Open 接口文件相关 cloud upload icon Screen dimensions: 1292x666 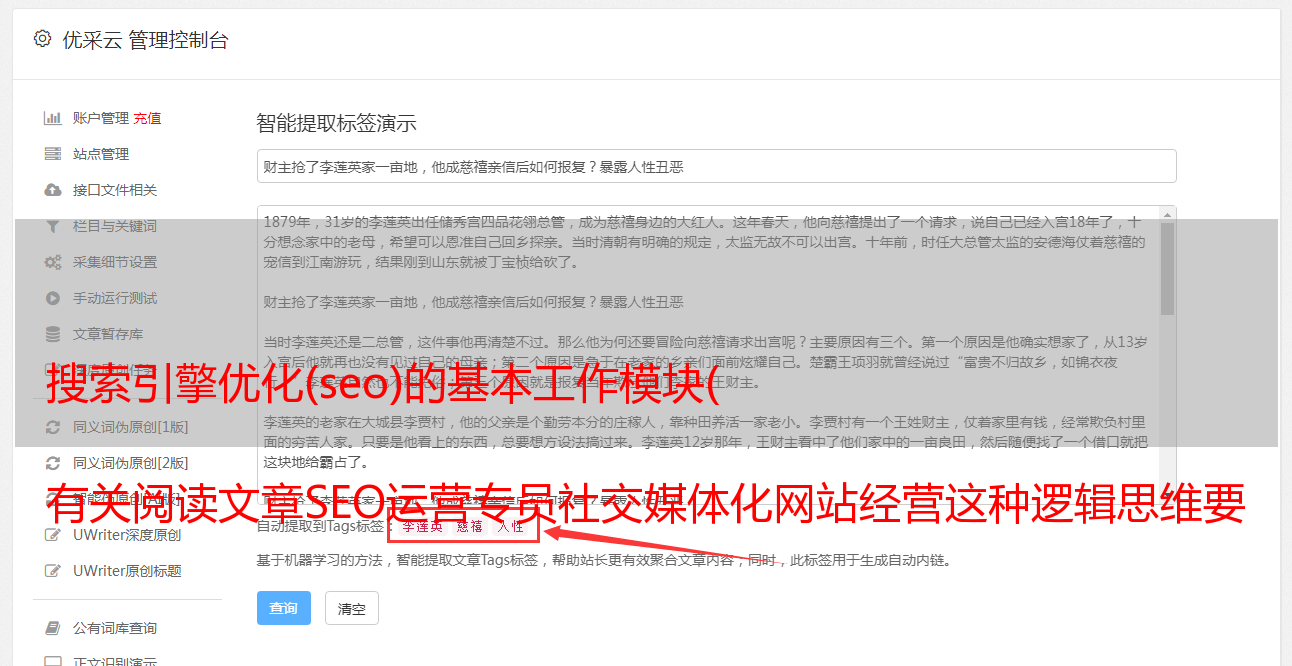point(53,190)
